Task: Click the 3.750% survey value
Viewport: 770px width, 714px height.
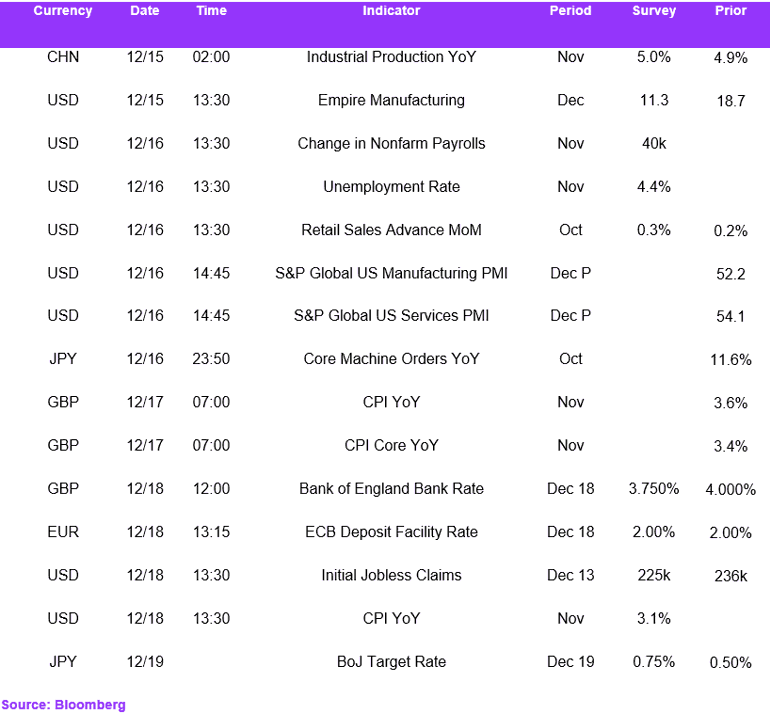Action: coord(654,489)
